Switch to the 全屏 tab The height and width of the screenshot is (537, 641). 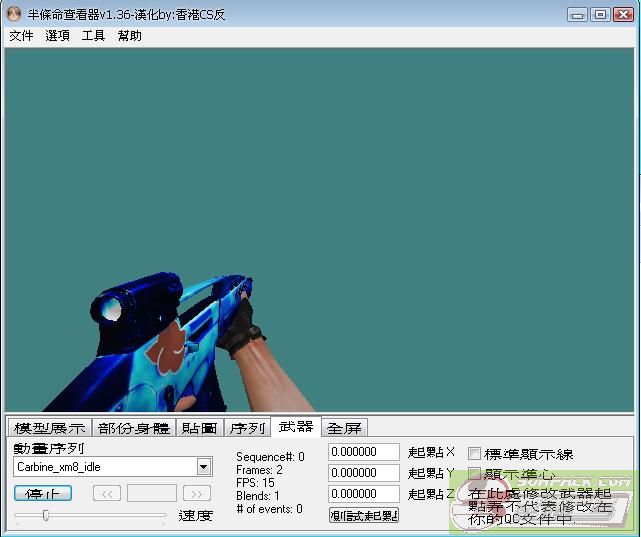(x=344, y=428)
